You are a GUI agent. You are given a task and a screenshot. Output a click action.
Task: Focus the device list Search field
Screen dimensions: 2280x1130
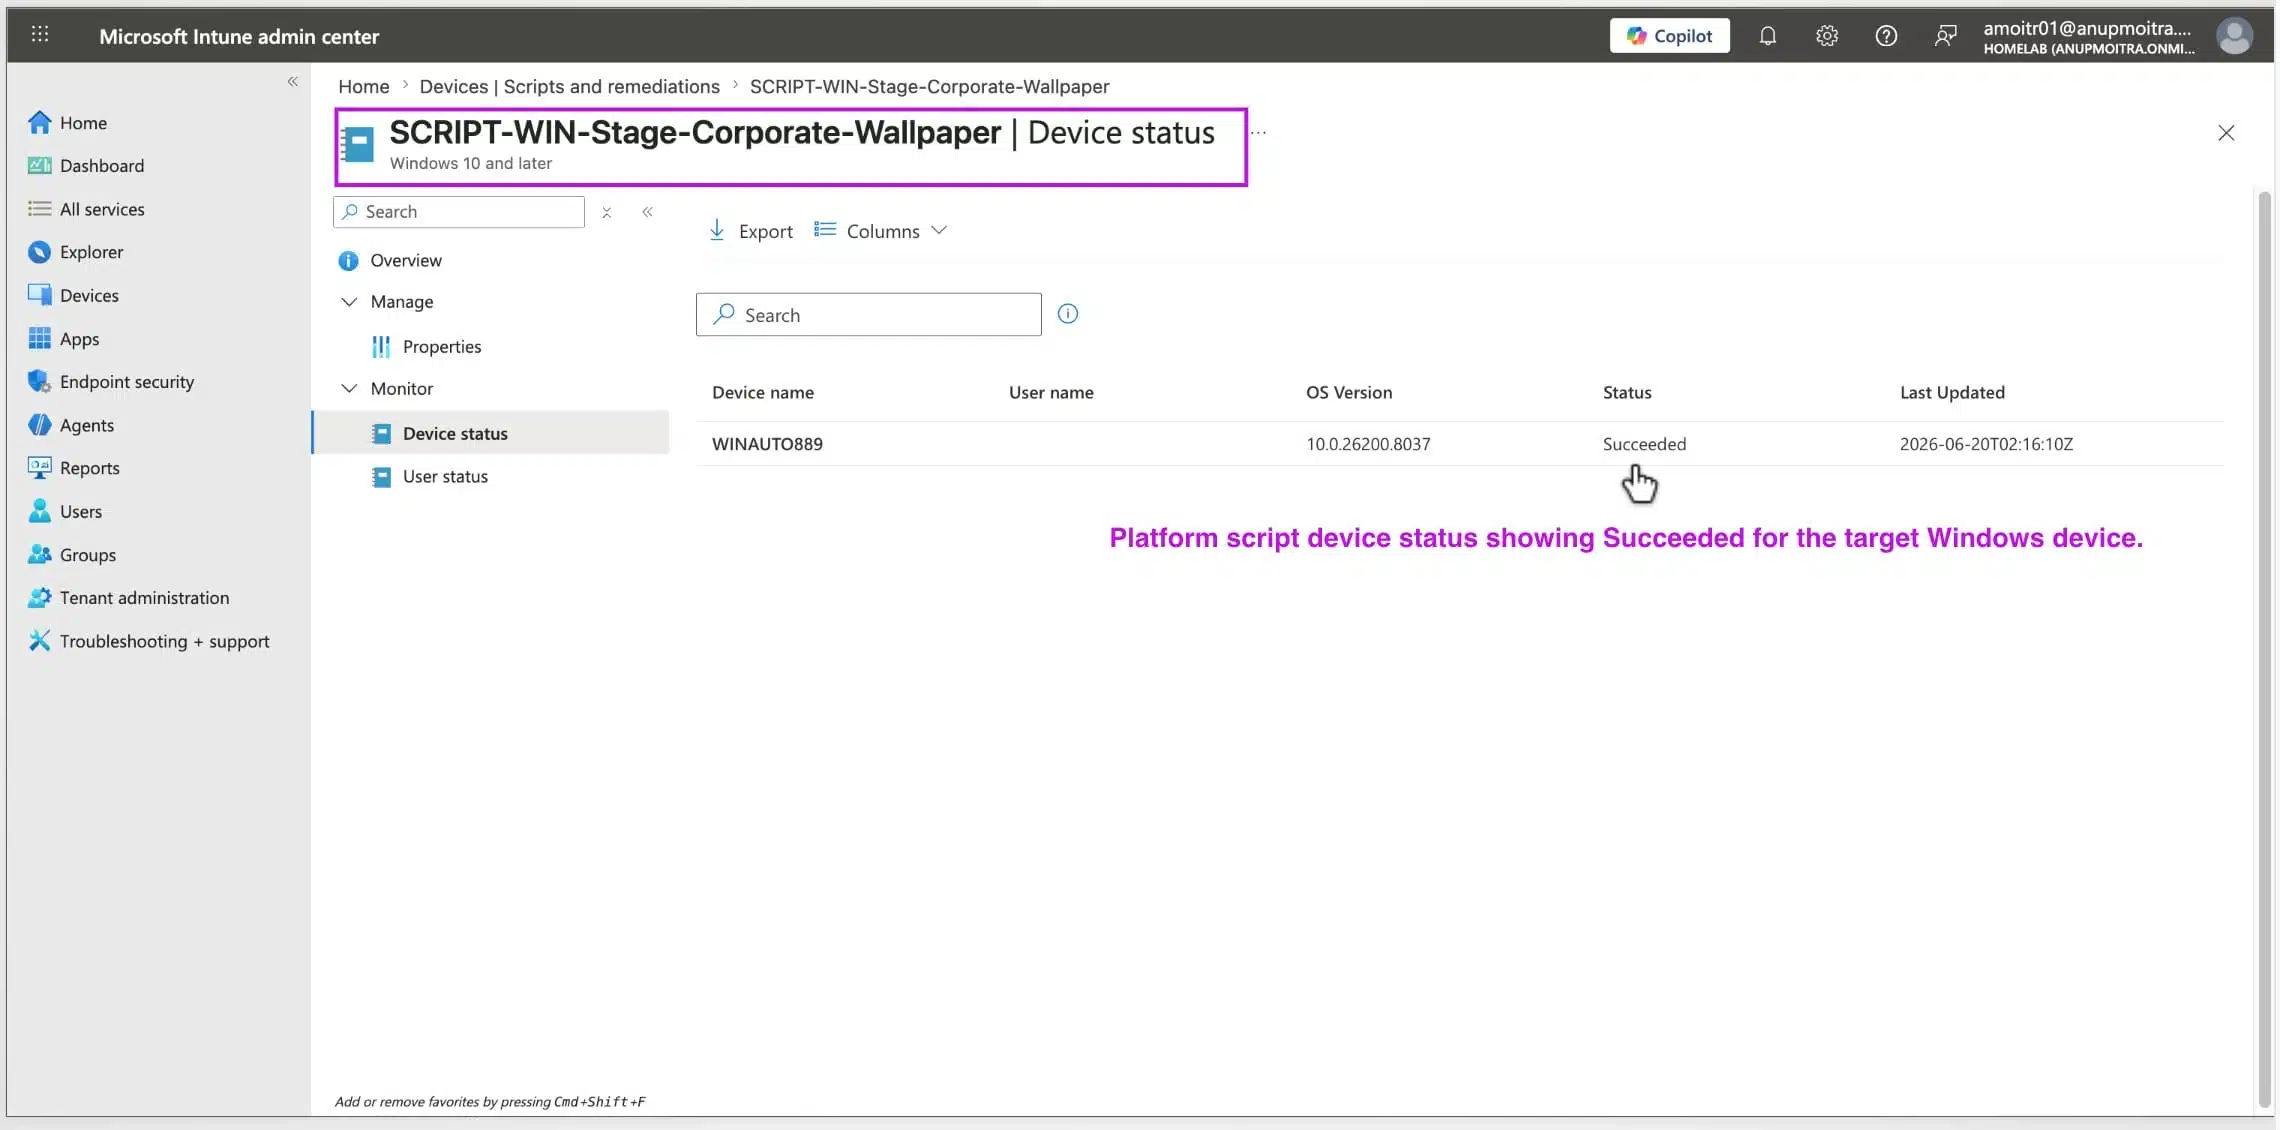pos(868,315)
